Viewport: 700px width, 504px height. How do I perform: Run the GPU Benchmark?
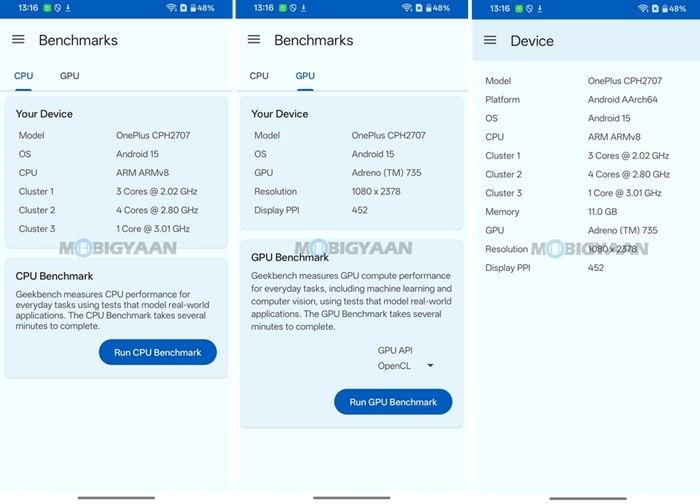393,402
